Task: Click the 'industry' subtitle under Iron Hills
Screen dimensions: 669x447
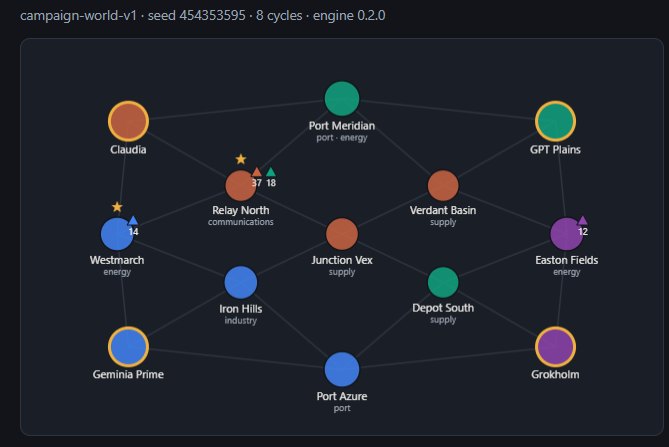Action: (x=241, y=320)
